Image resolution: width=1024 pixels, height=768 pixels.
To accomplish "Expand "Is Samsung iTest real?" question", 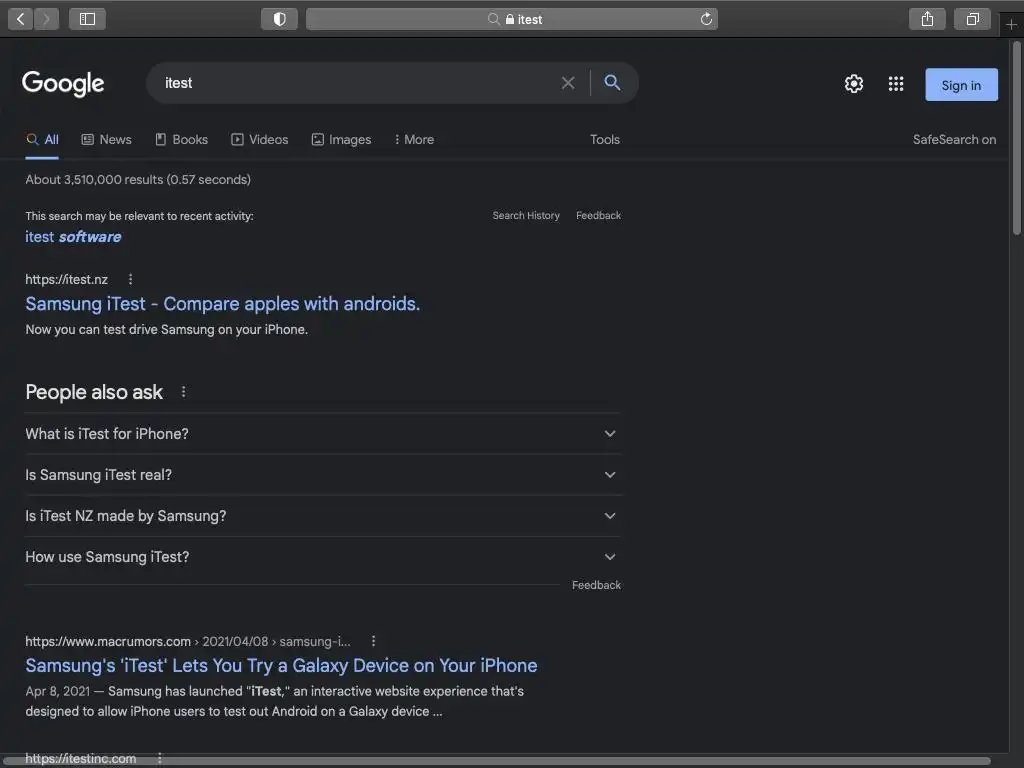I will tap(323, 475).
